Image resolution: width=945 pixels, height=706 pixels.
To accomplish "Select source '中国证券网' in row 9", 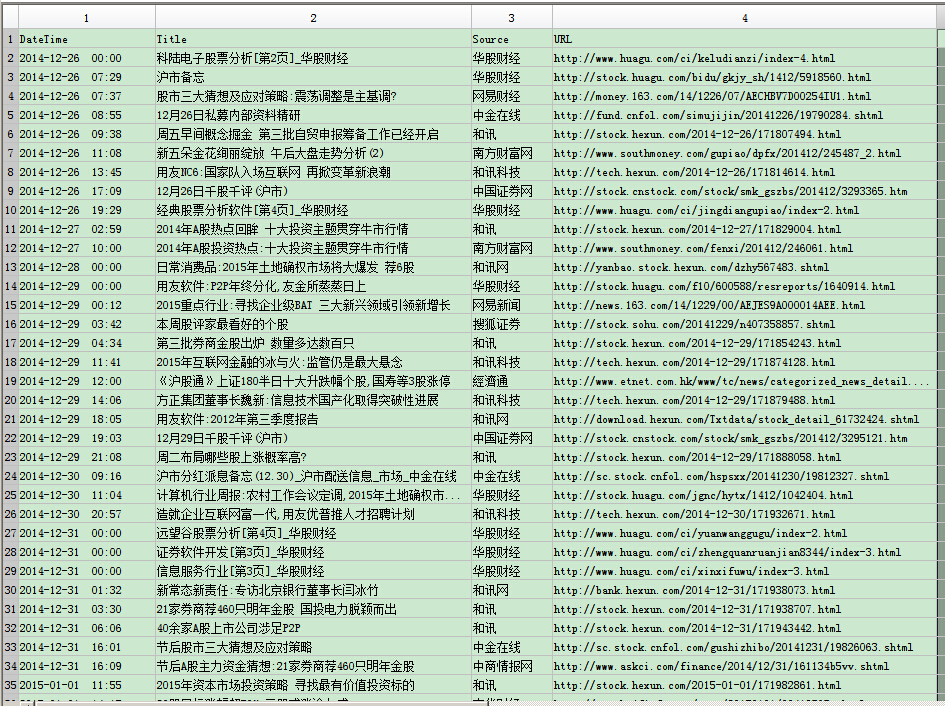I will pyautogui.click(x=512, y=191).
